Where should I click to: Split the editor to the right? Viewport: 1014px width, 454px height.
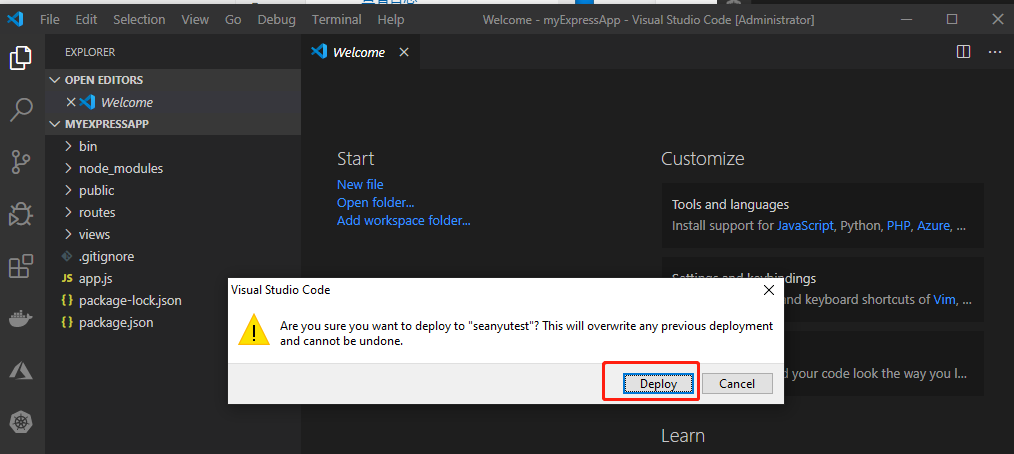963,52
